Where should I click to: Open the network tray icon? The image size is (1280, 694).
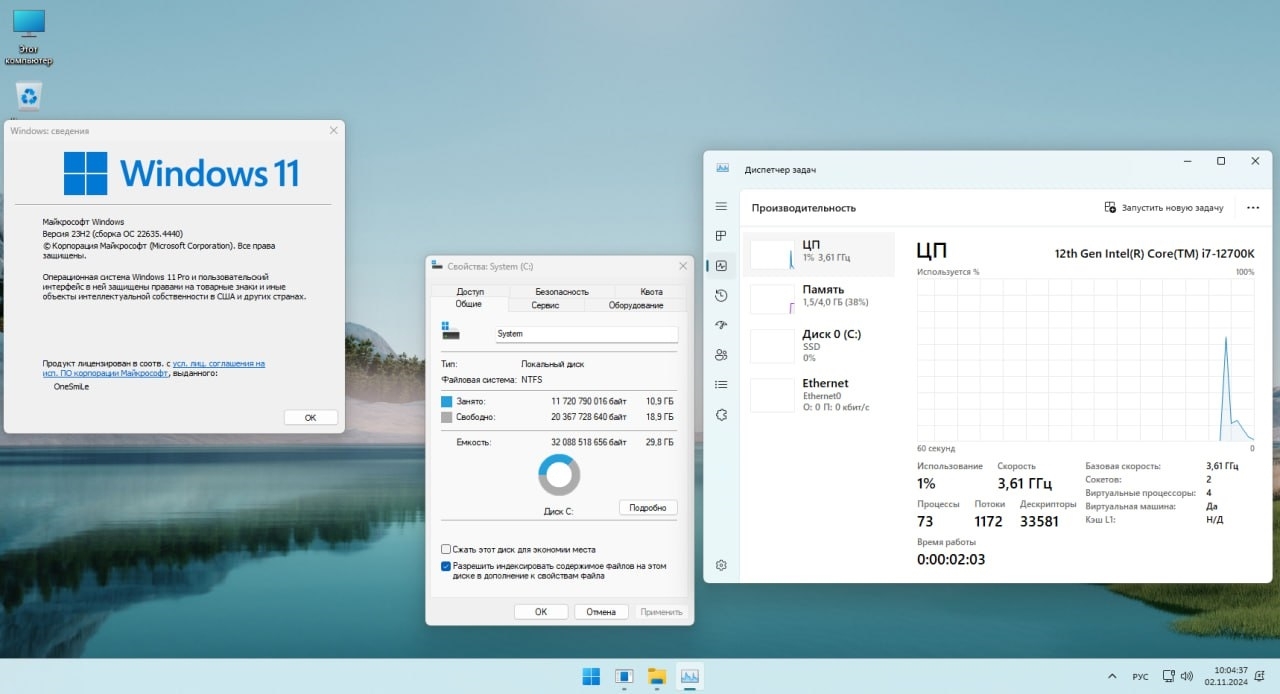pyautogui.click(x=1167, y=676)
